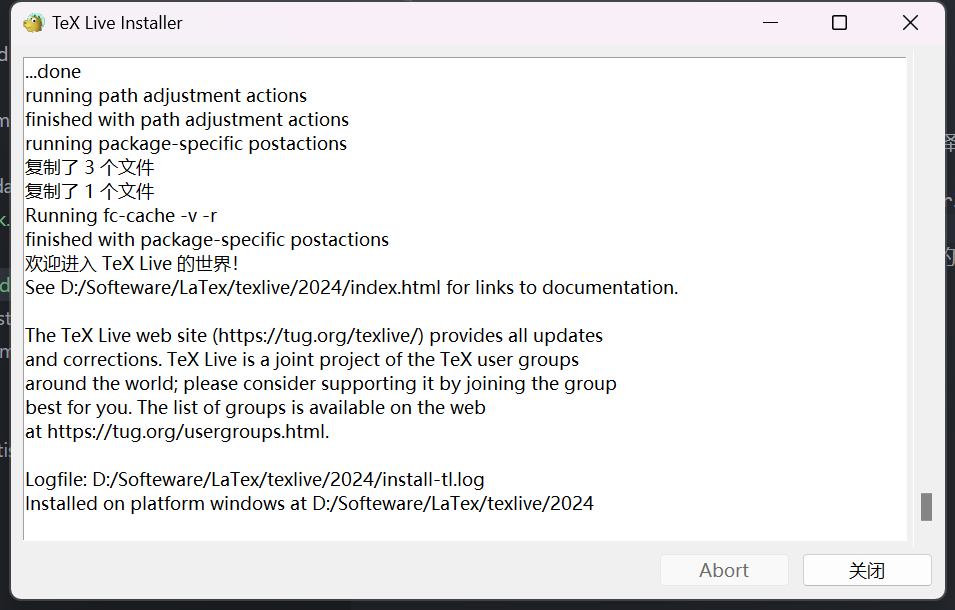Click the TeX Live Installer title bar icon
The height and width of the screenshot is (610, 955).
33,23
